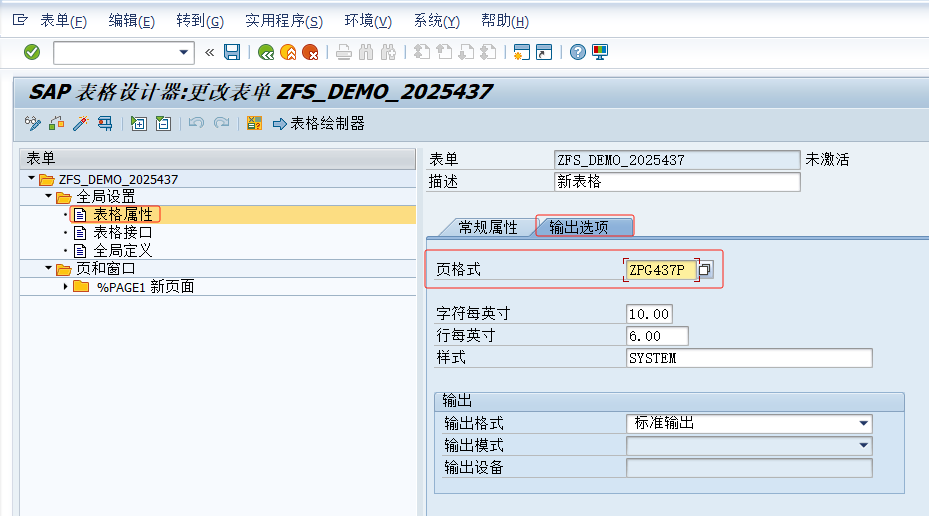Cancel with the red X icon

tap(310, 52)
